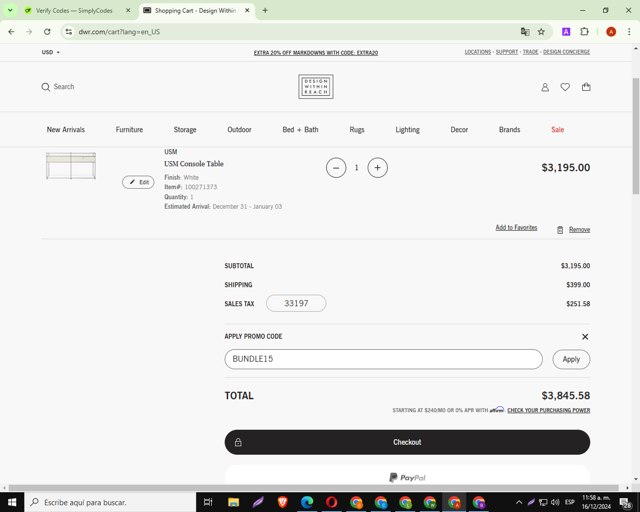Screen dimensions: 640x512
Task: Click the trash icon next to Remove
Action: pyautogui.click(x=560, y=230)
